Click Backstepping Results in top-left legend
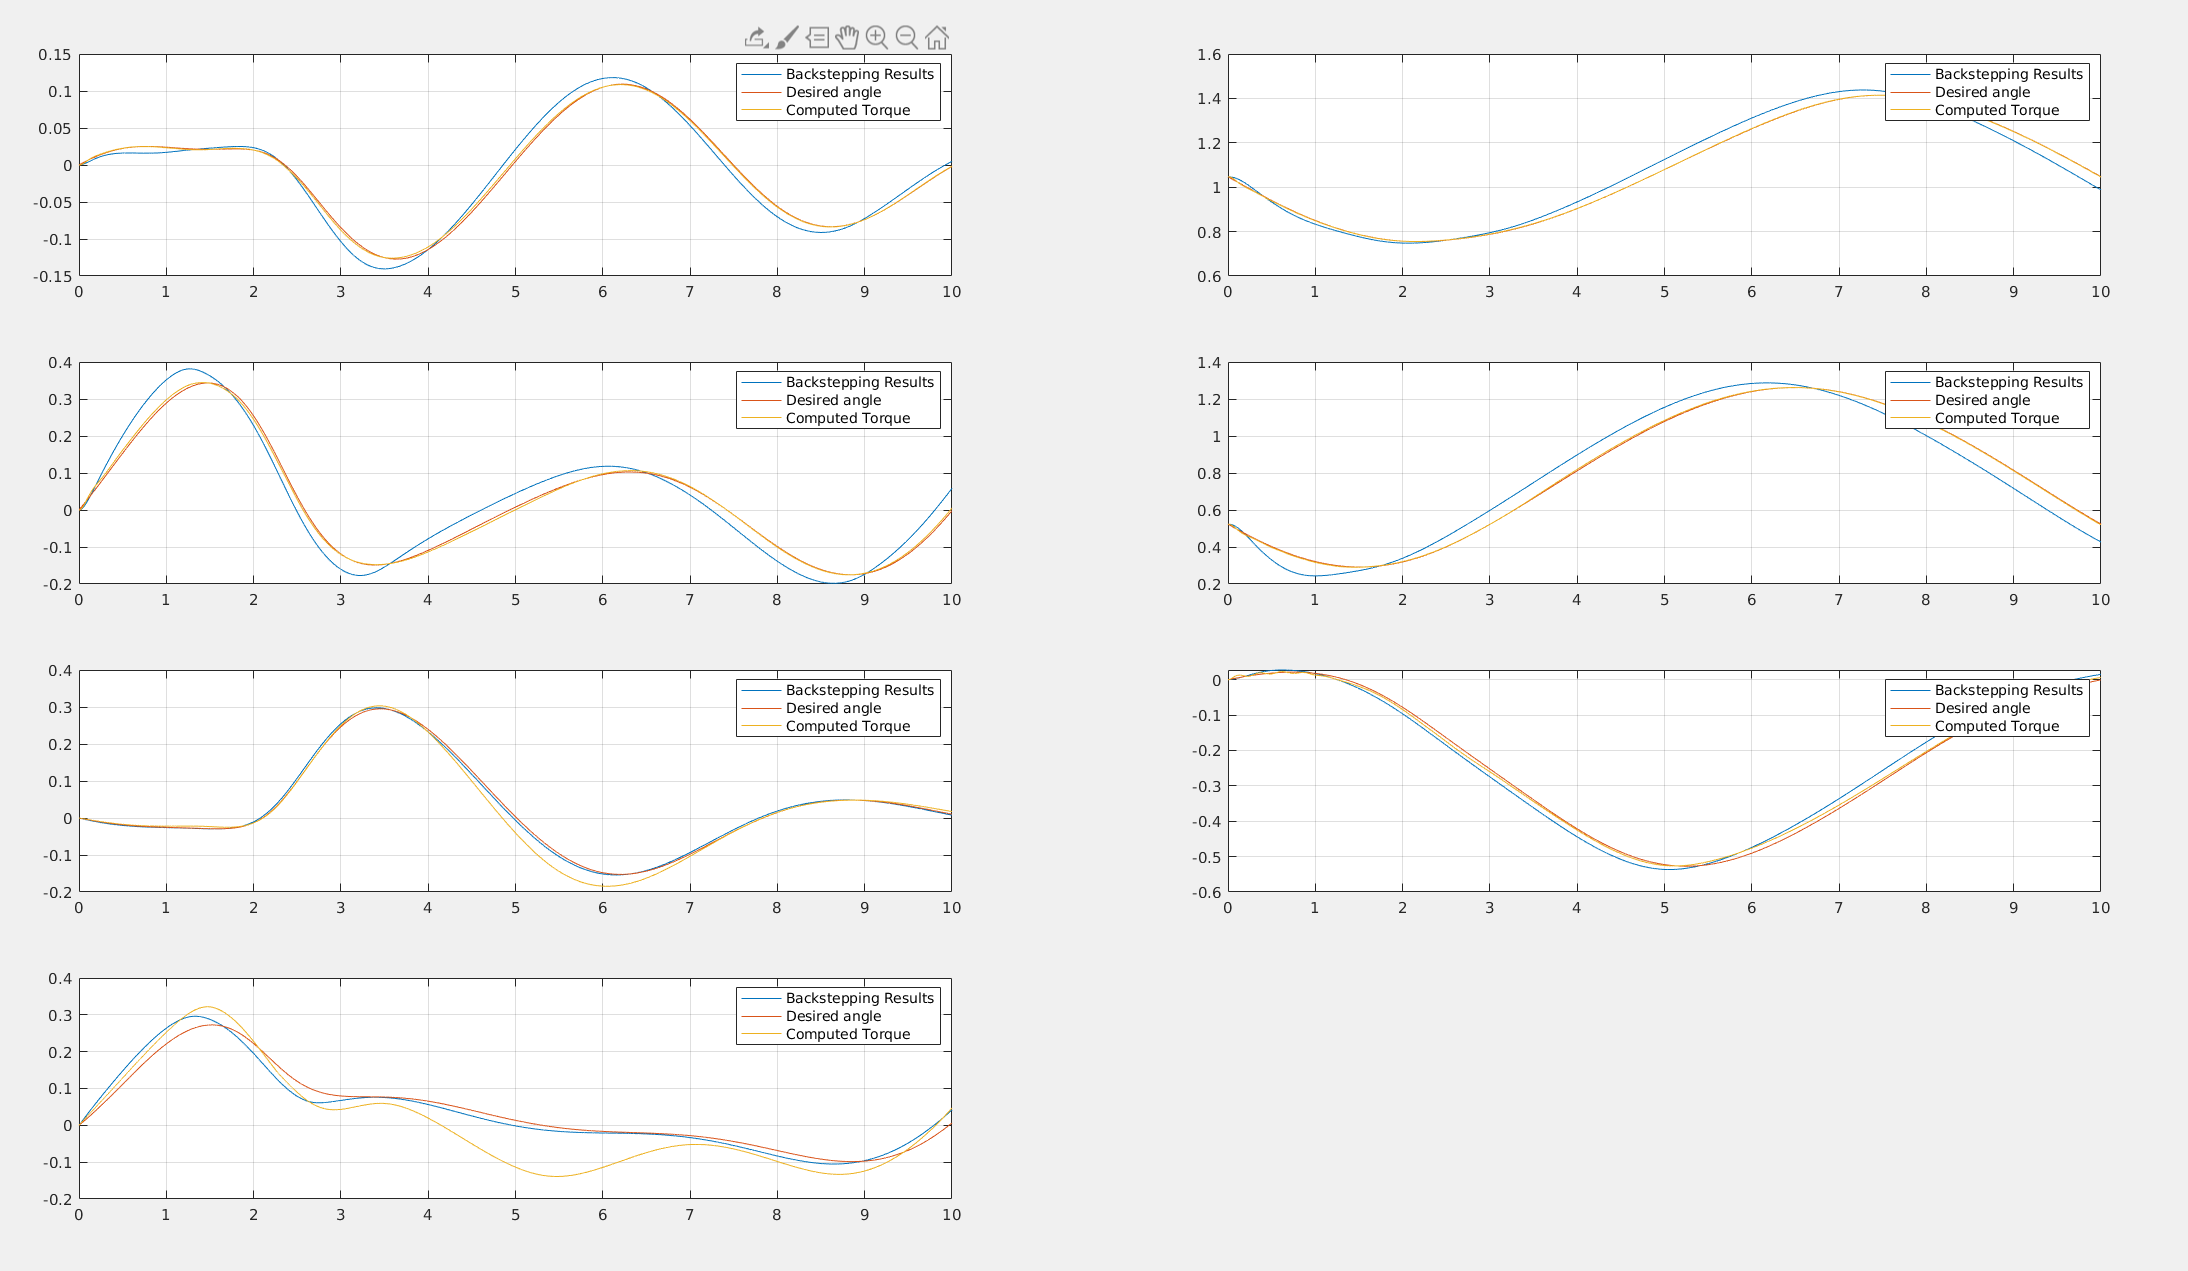This screenshot has height=1271, width=2188. [859, 74]
